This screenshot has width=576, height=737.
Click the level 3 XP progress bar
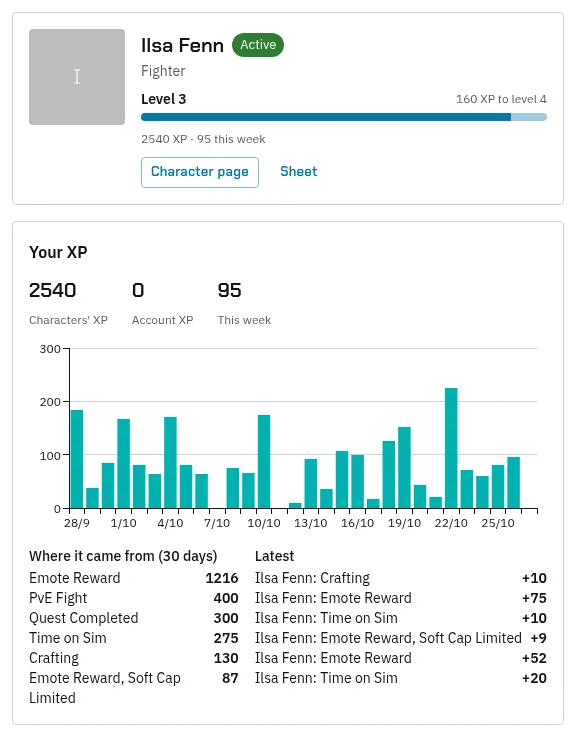click(x=344, y=117)
